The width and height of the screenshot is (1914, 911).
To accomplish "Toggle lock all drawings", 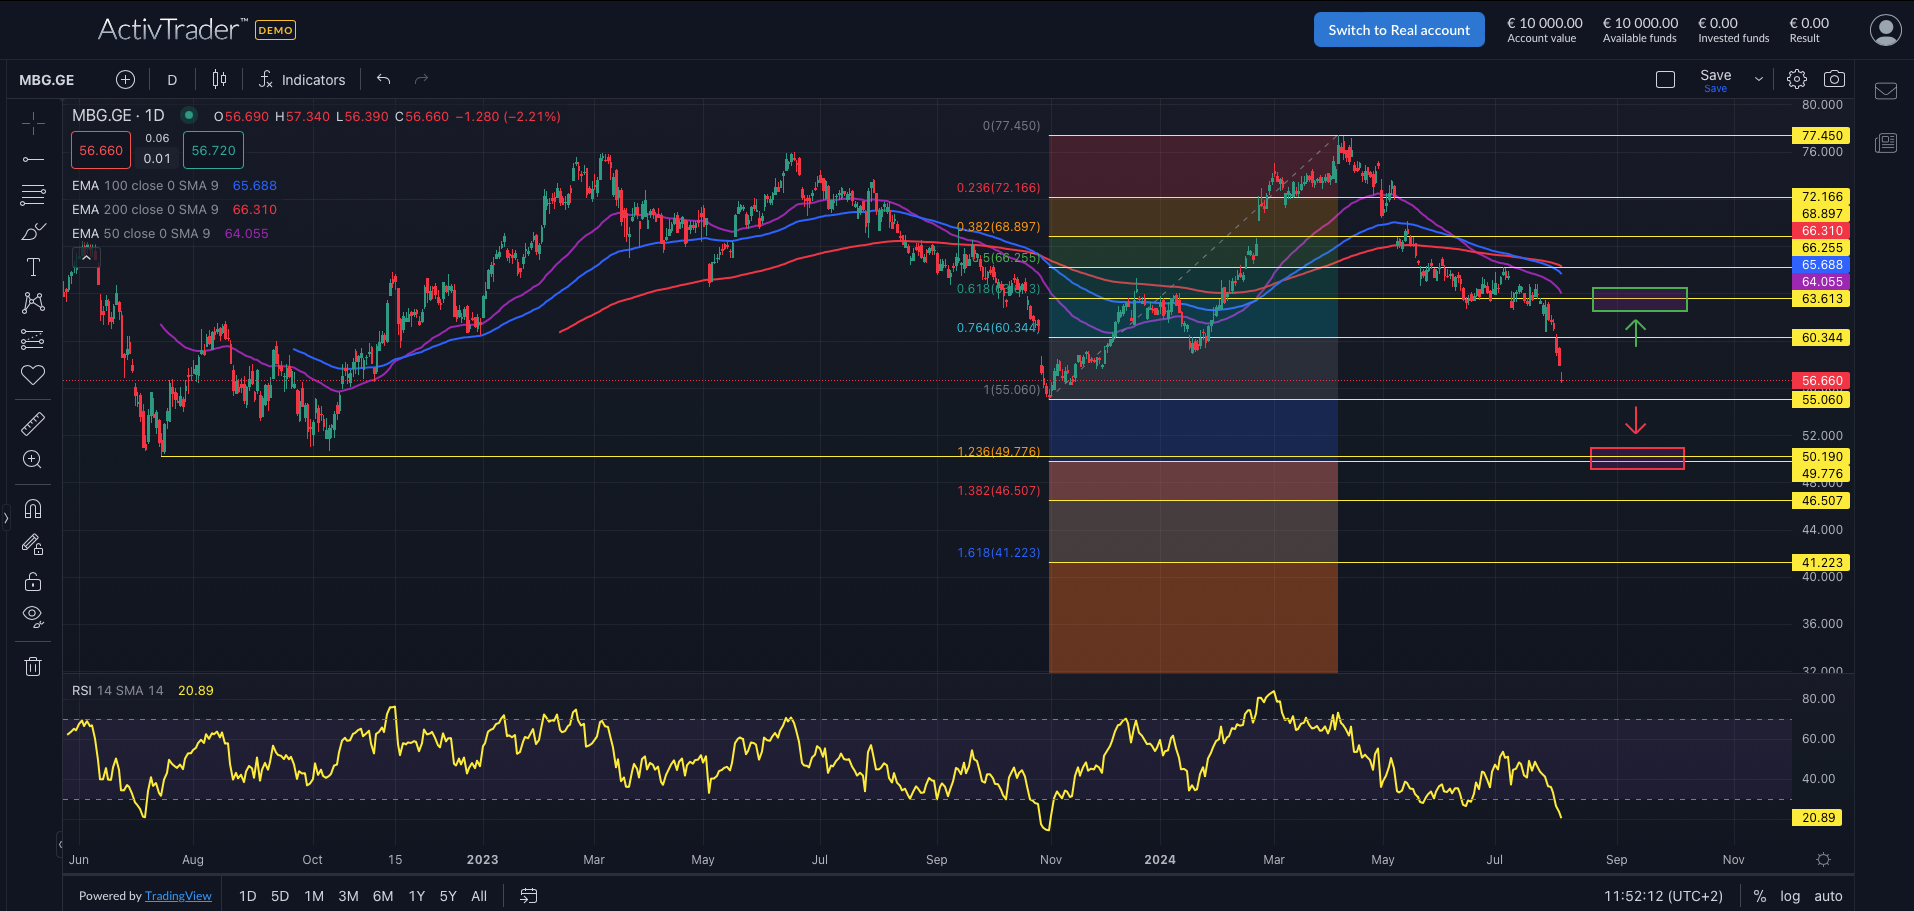I will tap(33, 581).
